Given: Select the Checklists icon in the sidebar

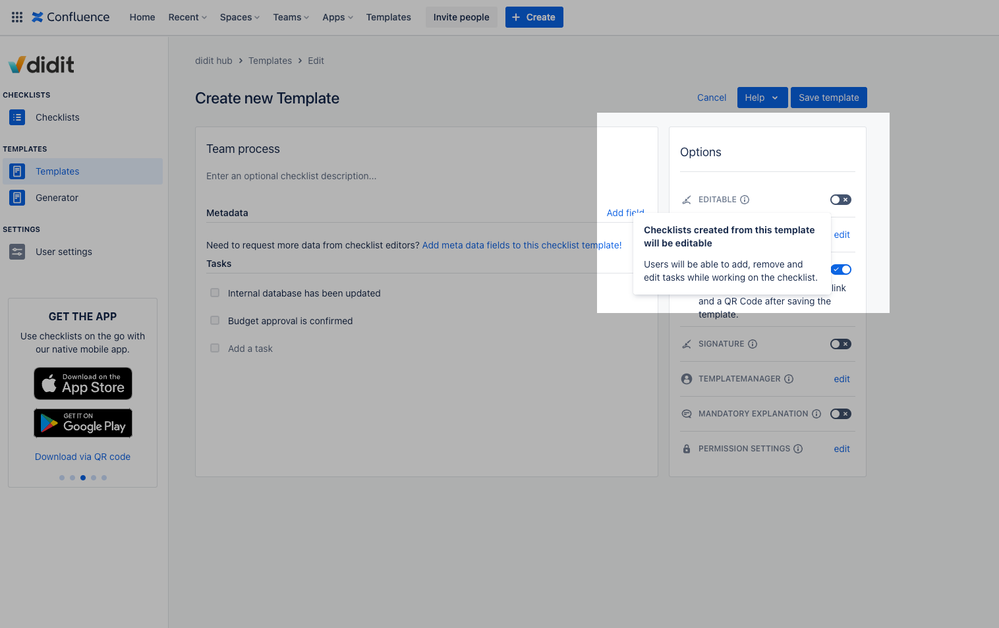Looking at the screenshot, I should click(x=16, y=117).
